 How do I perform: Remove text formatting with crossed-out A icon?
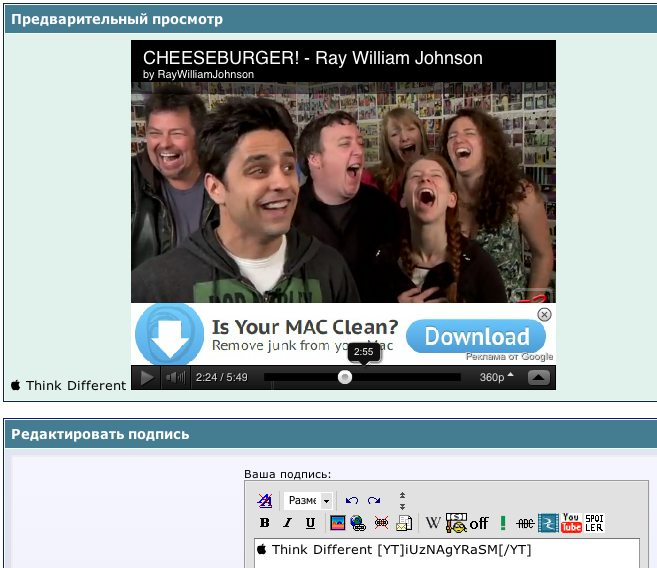pos(264,500)
